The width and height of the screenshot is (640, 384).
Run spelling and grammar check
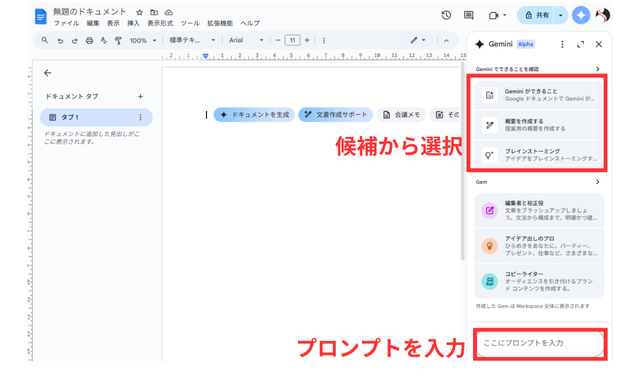[104, 40]
